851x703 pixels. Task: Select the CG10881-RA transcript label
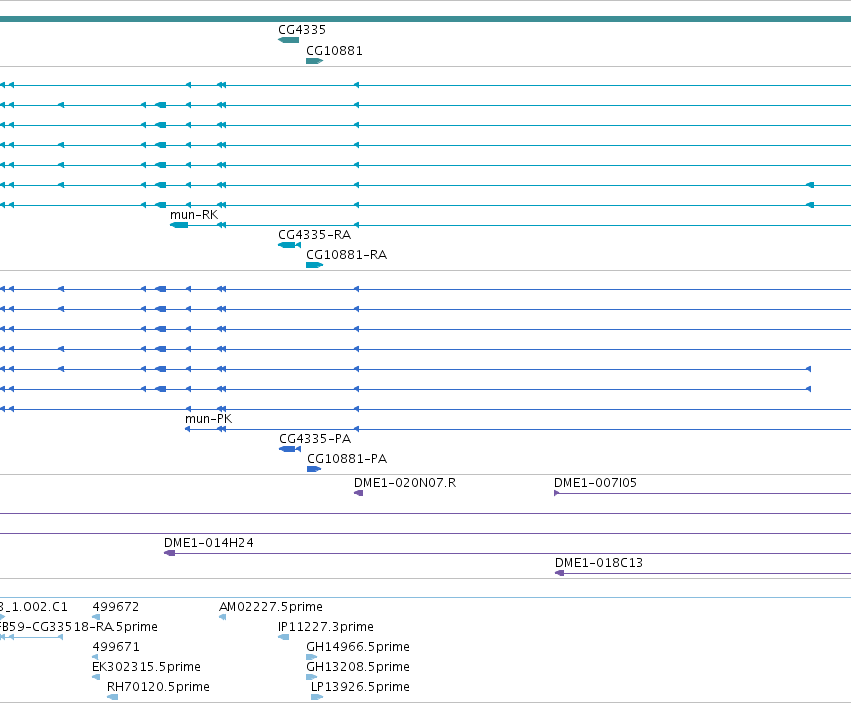click(346, 255)
